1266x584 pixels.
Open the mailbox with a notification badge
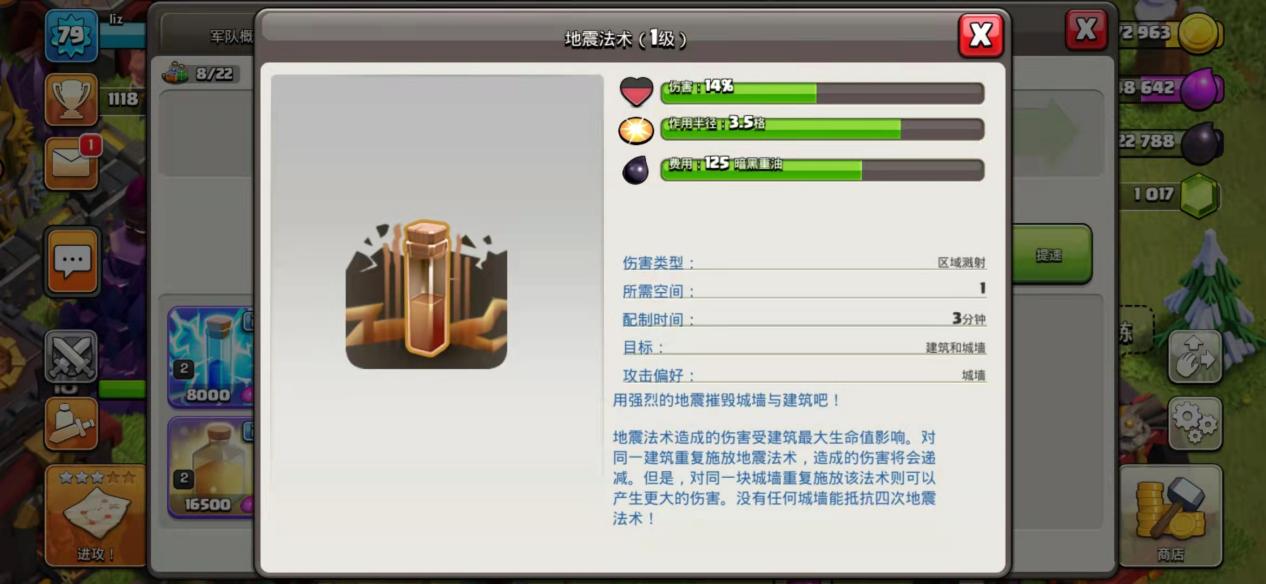pyautogui.click(x=72, y=163)
